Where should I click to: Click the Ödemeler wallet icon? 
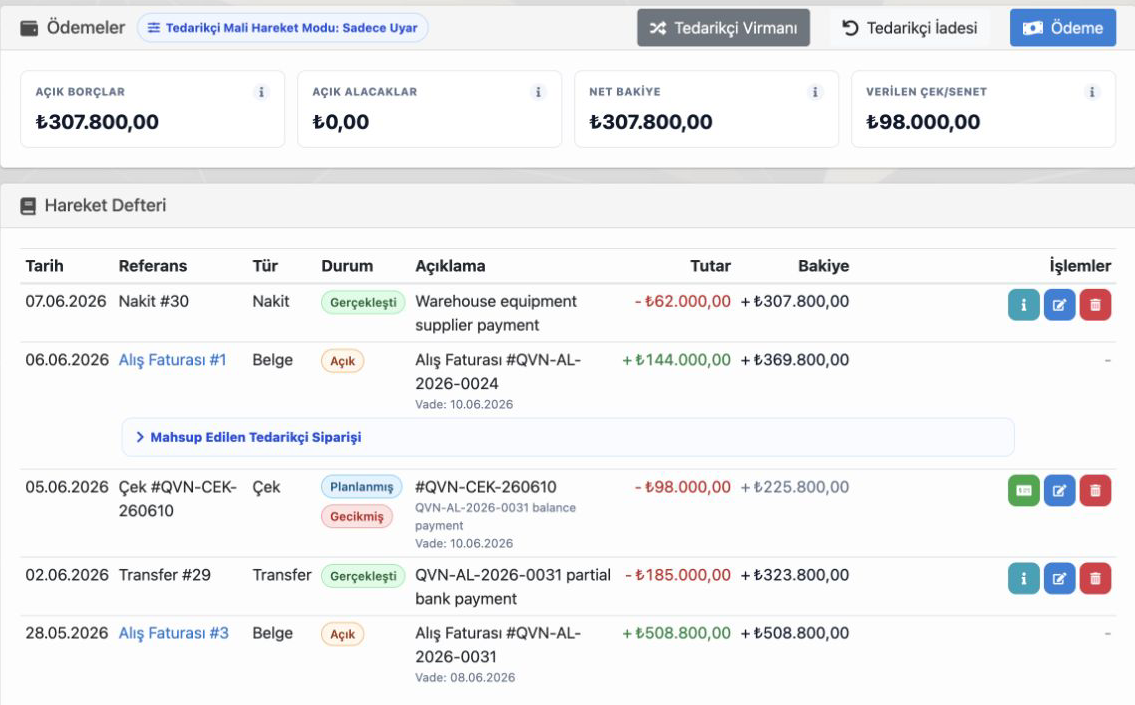[29, 28]
